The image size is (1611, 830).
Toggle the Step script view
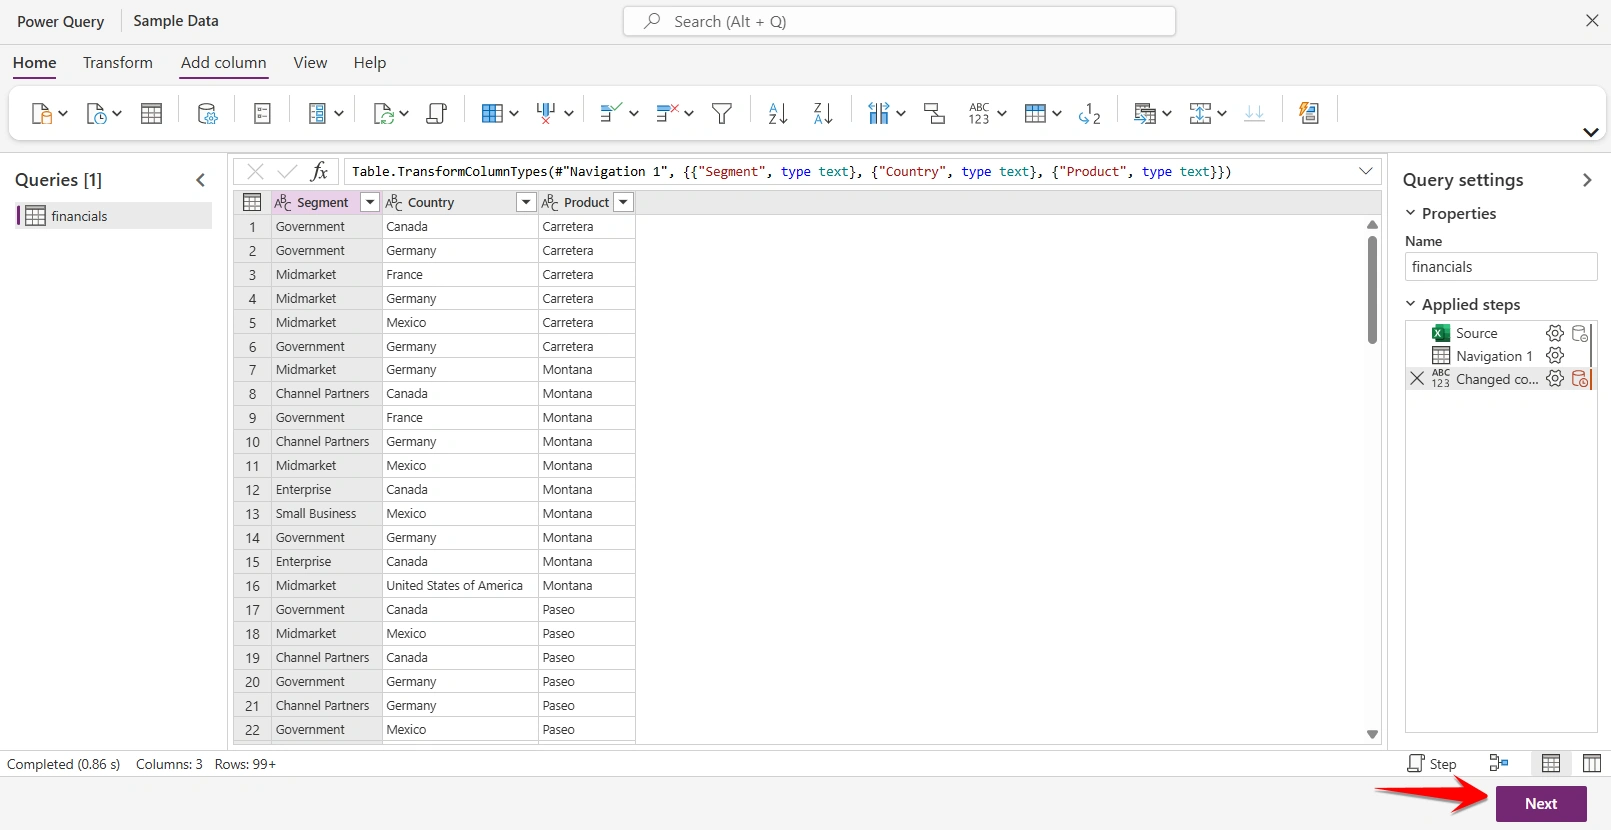1432,764
